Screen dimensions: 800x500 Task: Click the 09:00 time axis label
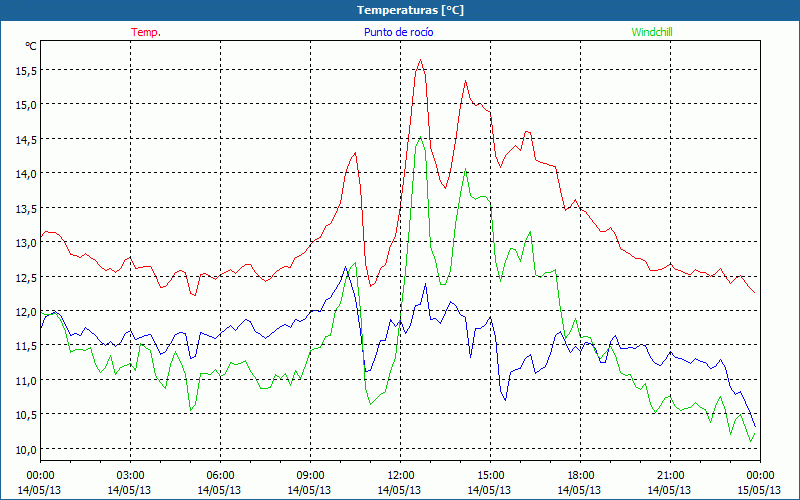coord(310,476)
